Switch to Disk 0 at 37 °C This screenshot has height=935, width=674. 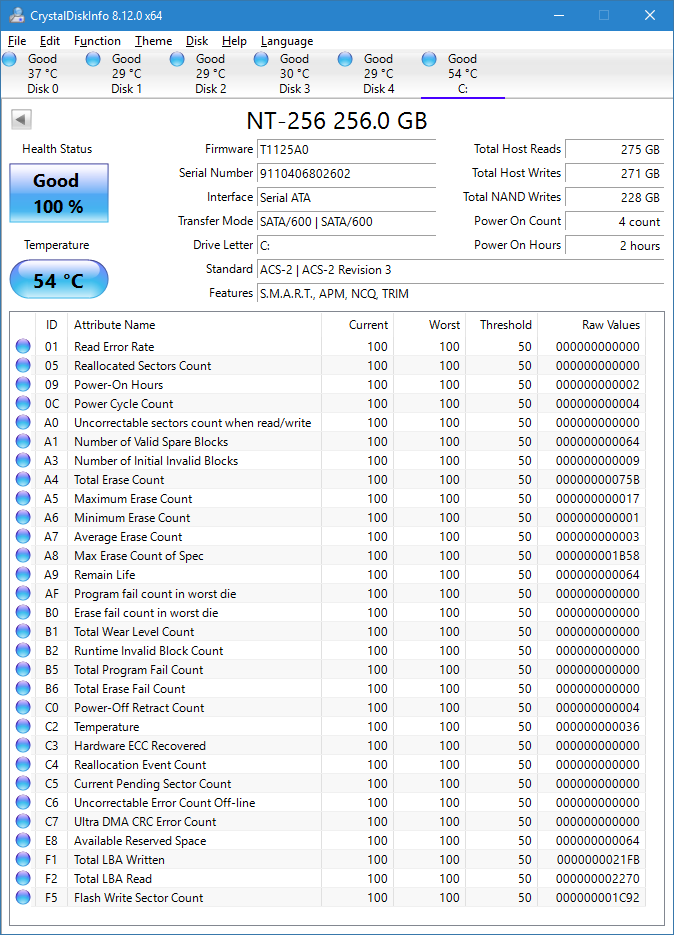tap(42, 74)
